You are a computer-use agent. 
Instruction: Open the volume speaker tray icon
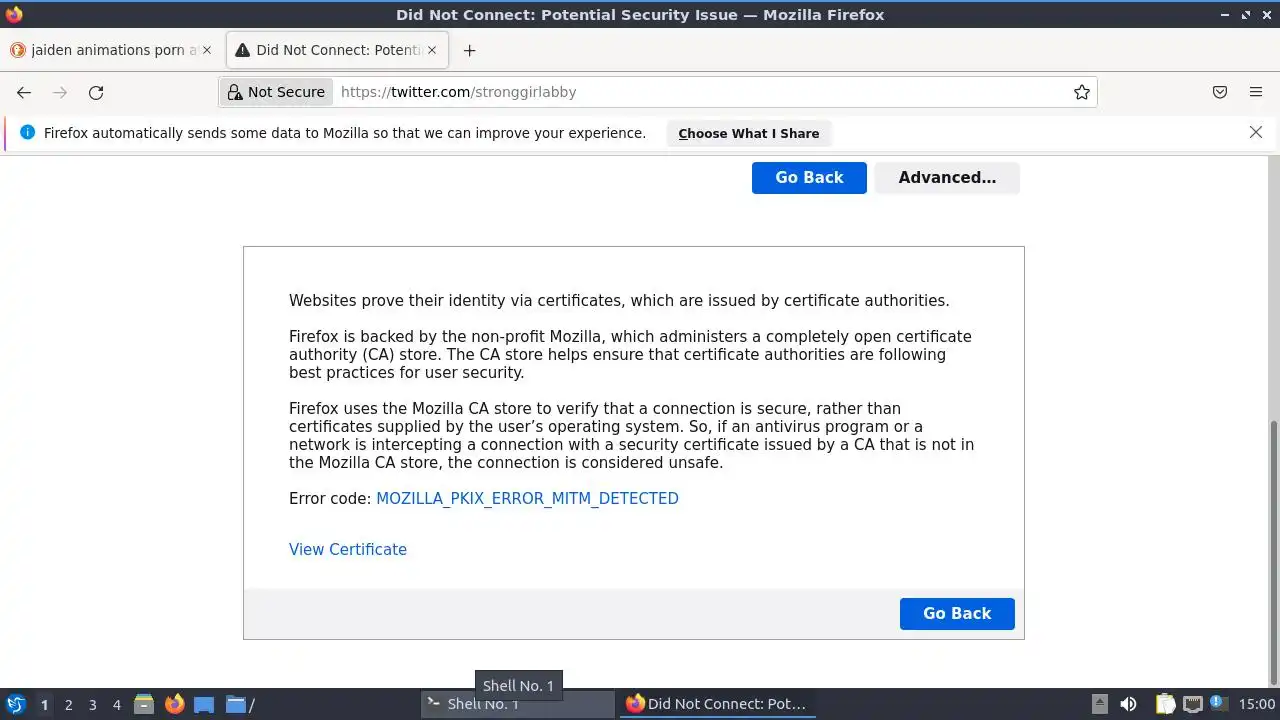coord(1128,704)
